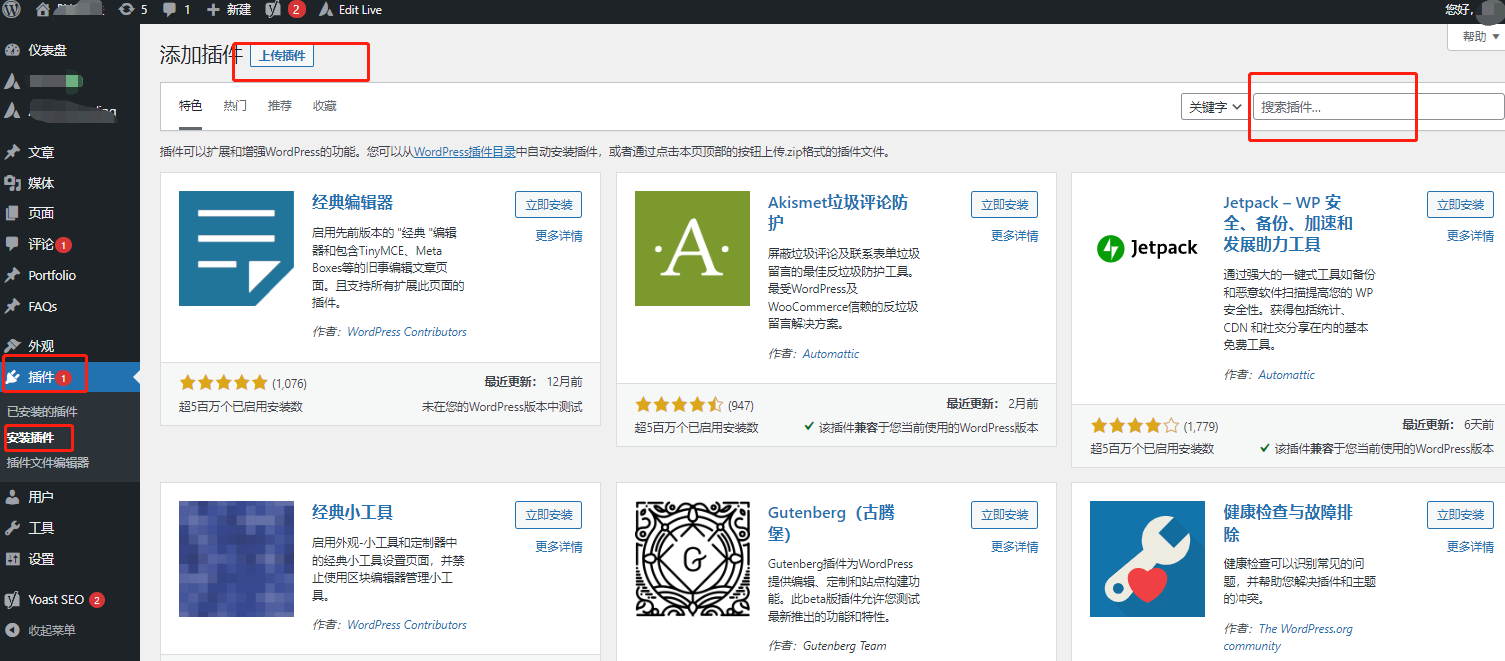Open 设置 settings icon in sidebar
Screen dimensions: 1505x661
(13, 559)
